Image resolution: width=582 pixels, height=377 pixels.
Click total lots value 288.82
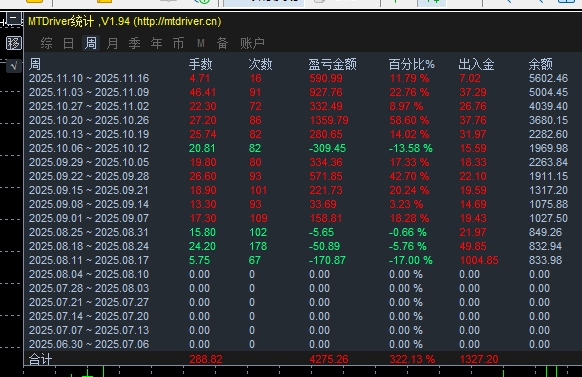coord(206,359)
